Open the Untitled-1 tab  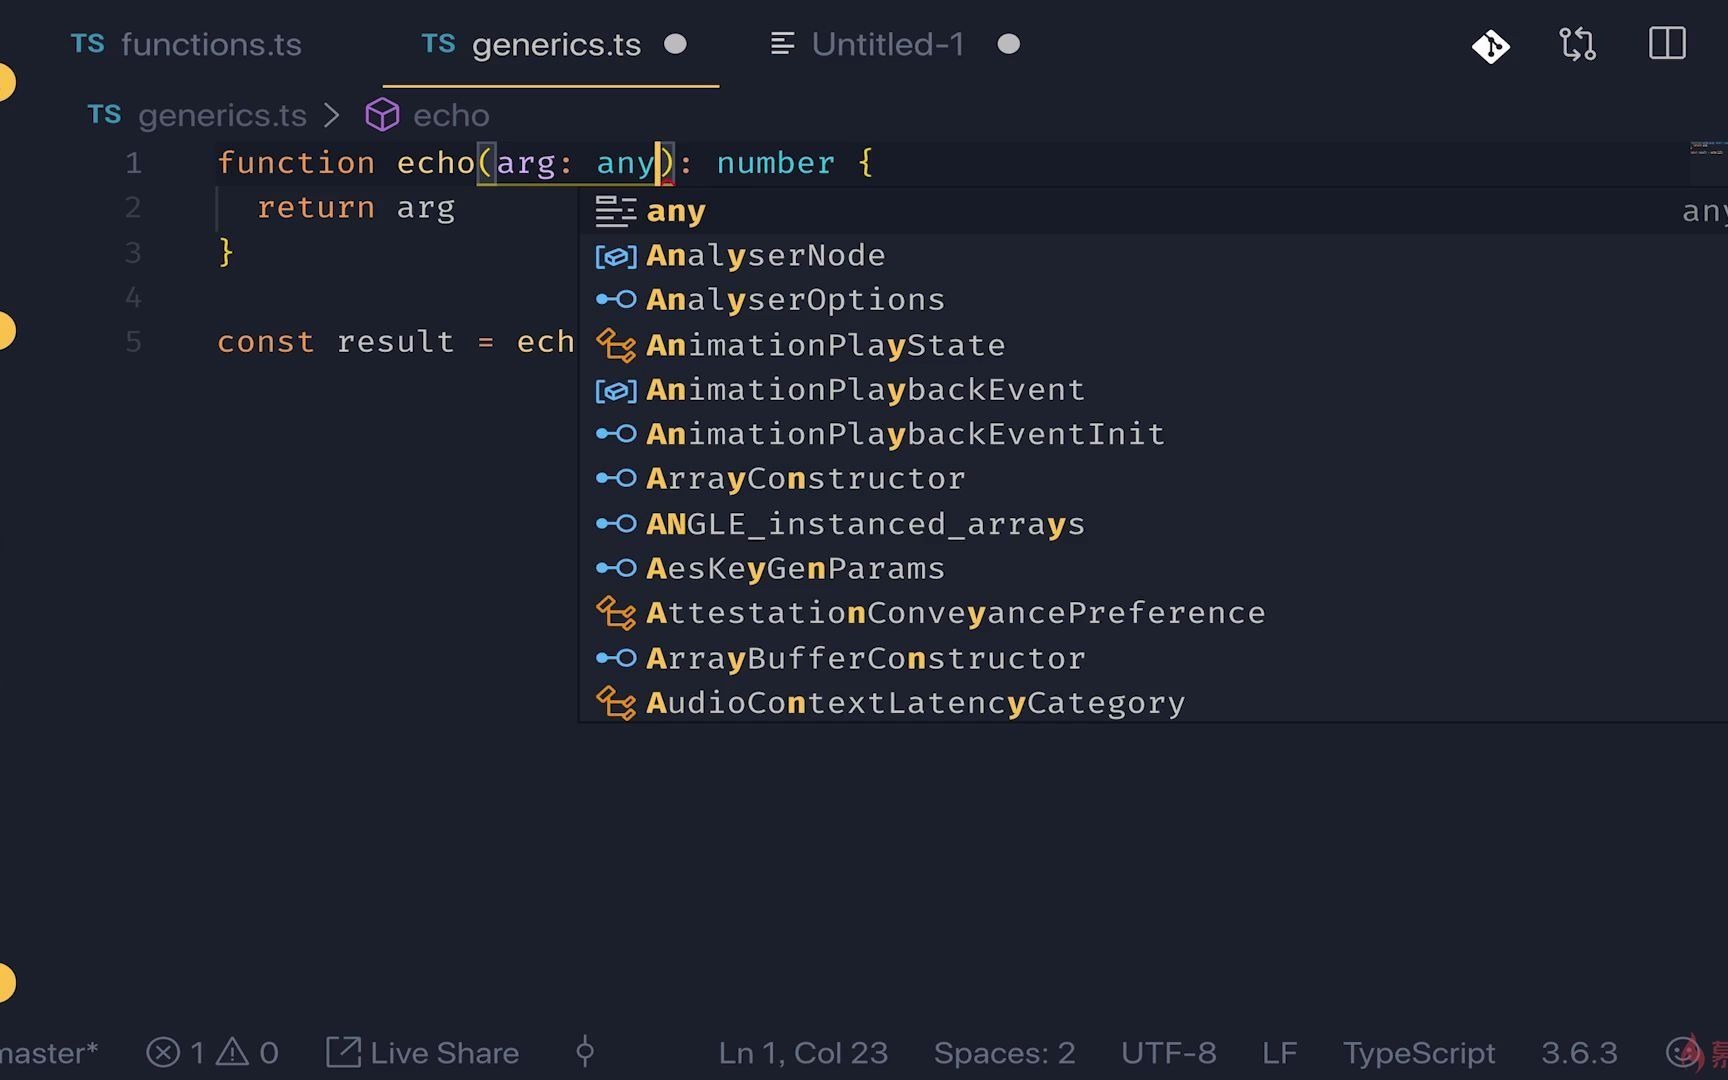click(x=888, y=44)
